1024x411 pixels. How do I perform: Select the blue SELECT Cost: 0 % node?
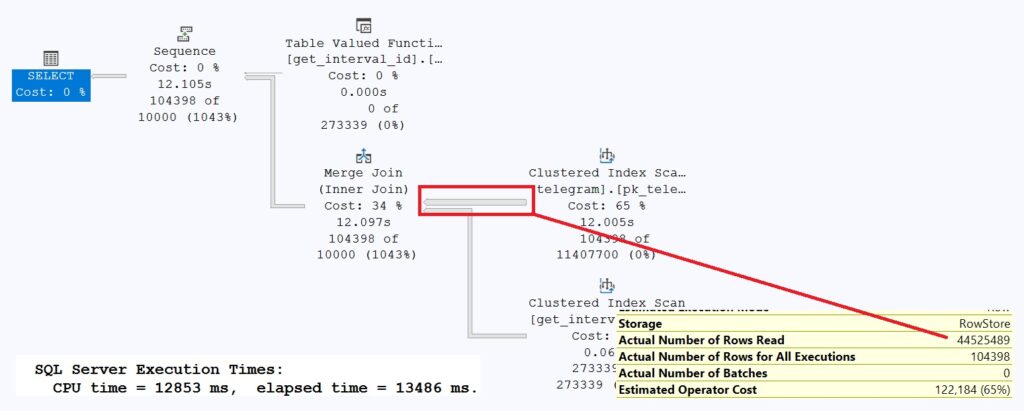click(51, 84)
